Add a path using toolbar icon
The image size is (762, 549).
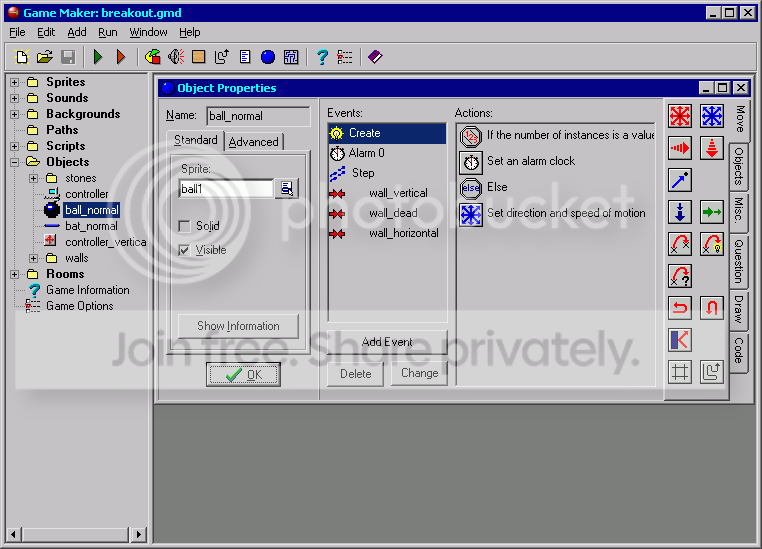pyautogui.click(x=222, y=57)
